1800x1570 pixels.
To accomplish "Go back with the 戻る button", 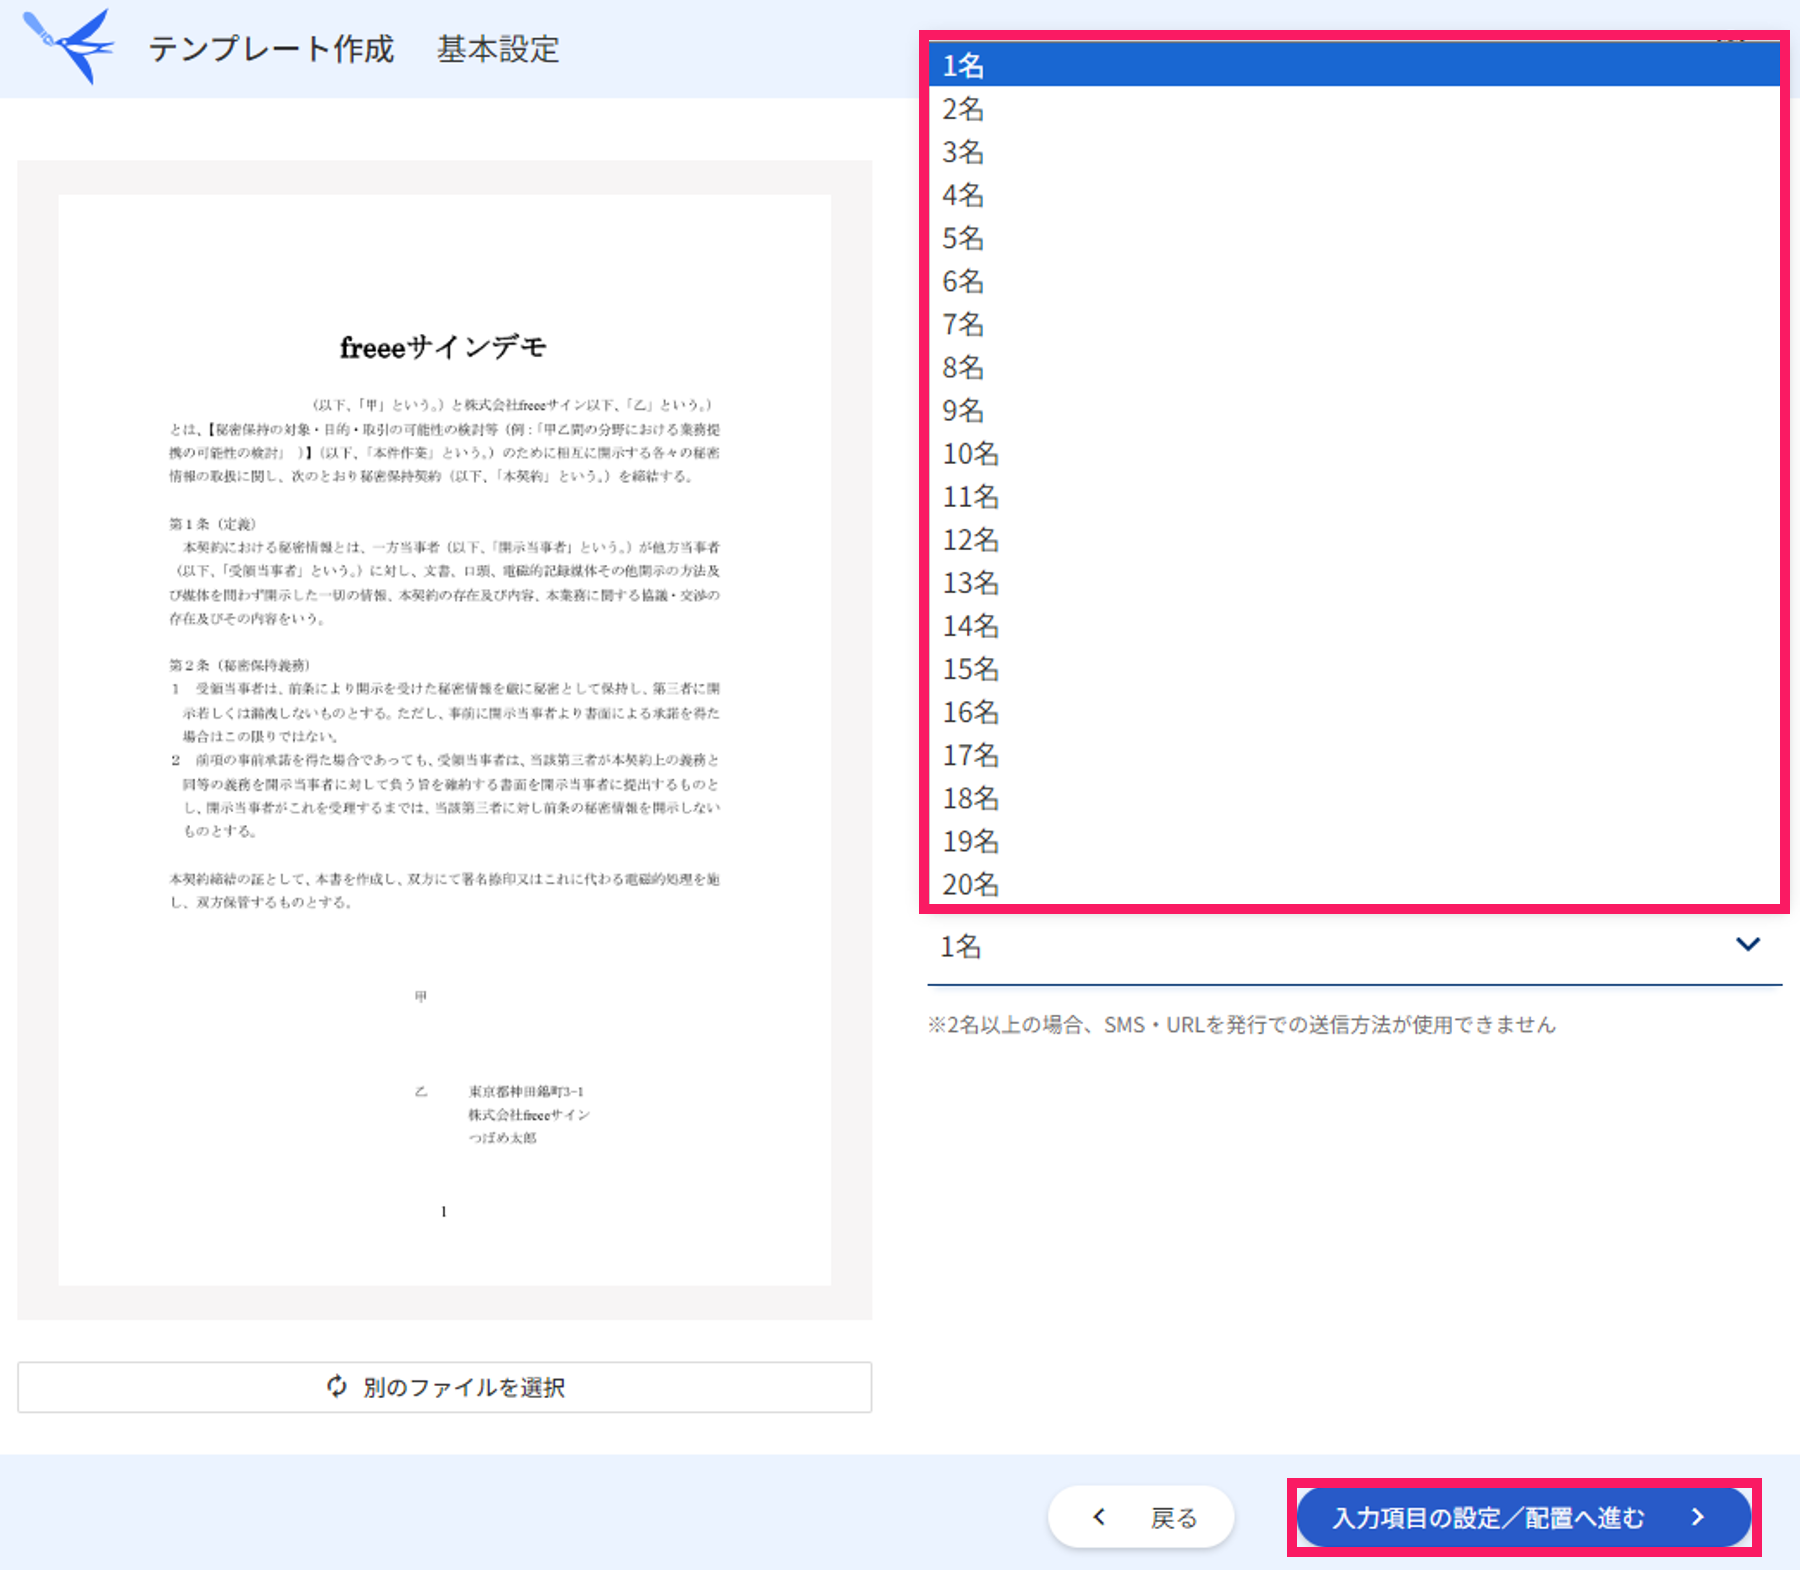I will click(1141, 1517).
